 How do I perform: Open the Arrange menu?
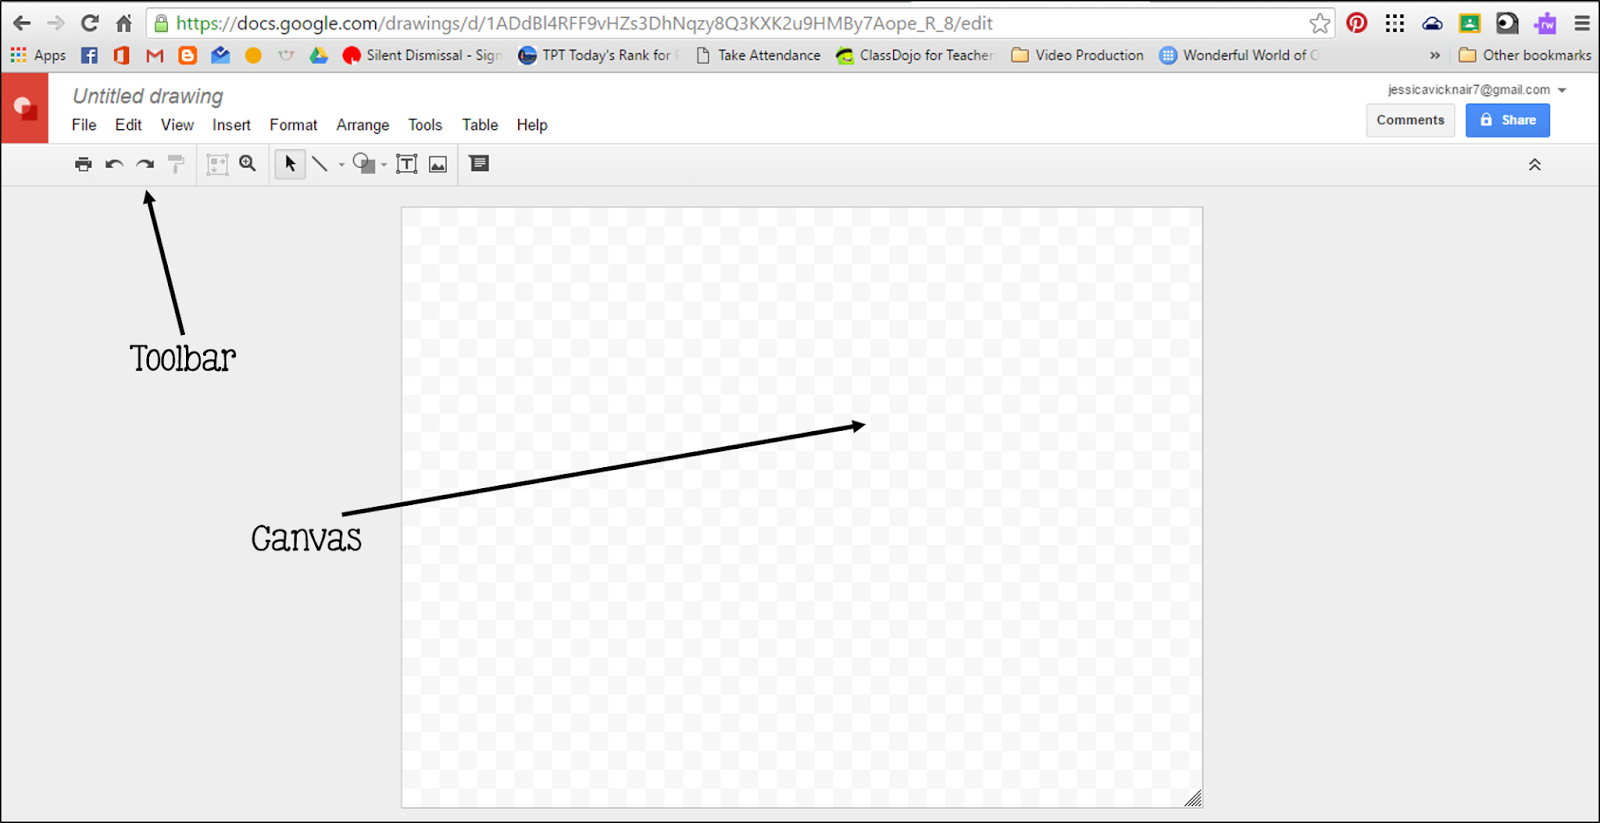click(363, 125)
